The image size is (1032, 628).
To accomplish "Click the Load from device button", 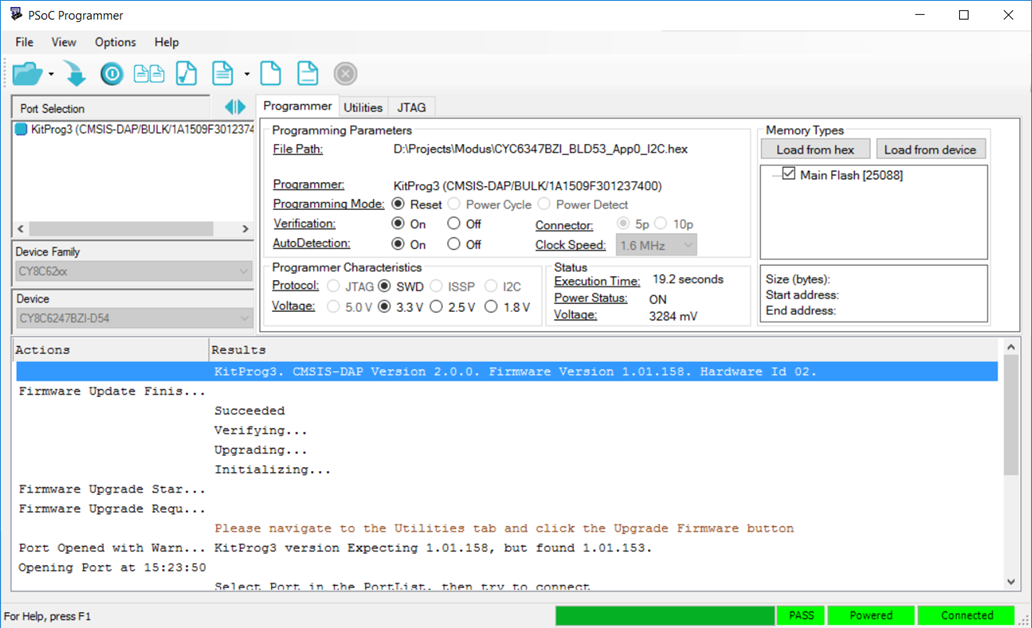I will 930,149.
